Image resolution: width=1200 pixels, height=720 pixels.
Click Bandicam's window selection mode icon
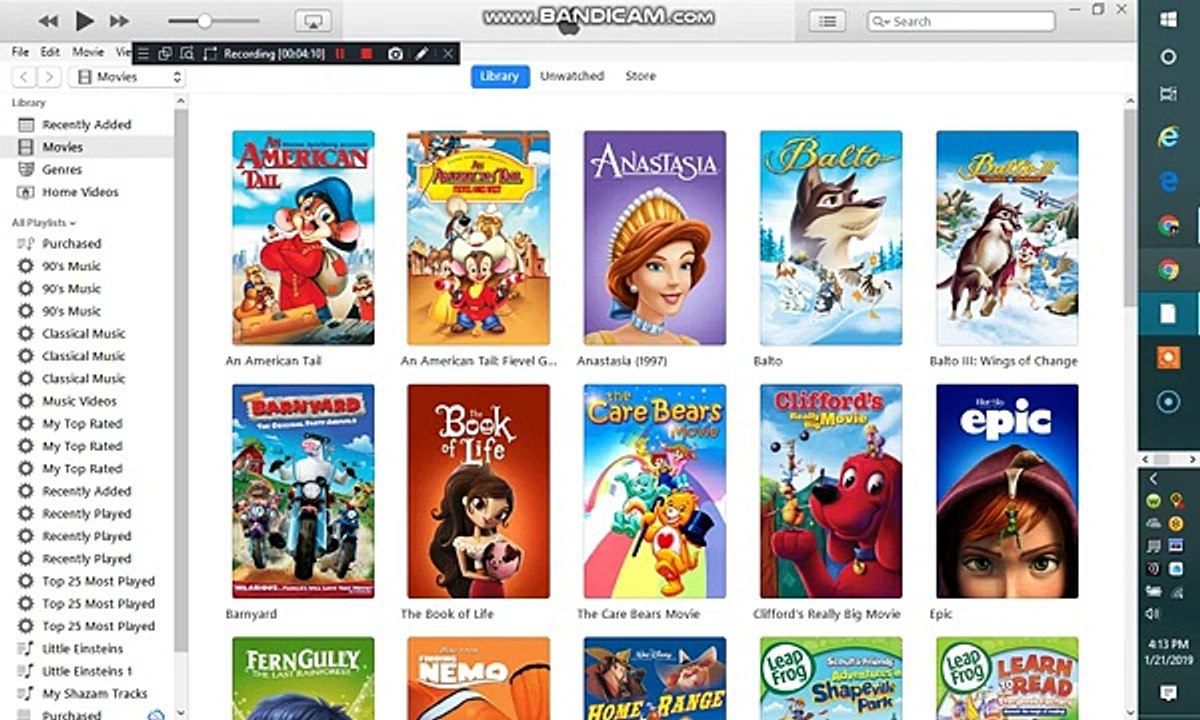click(165, 54)
